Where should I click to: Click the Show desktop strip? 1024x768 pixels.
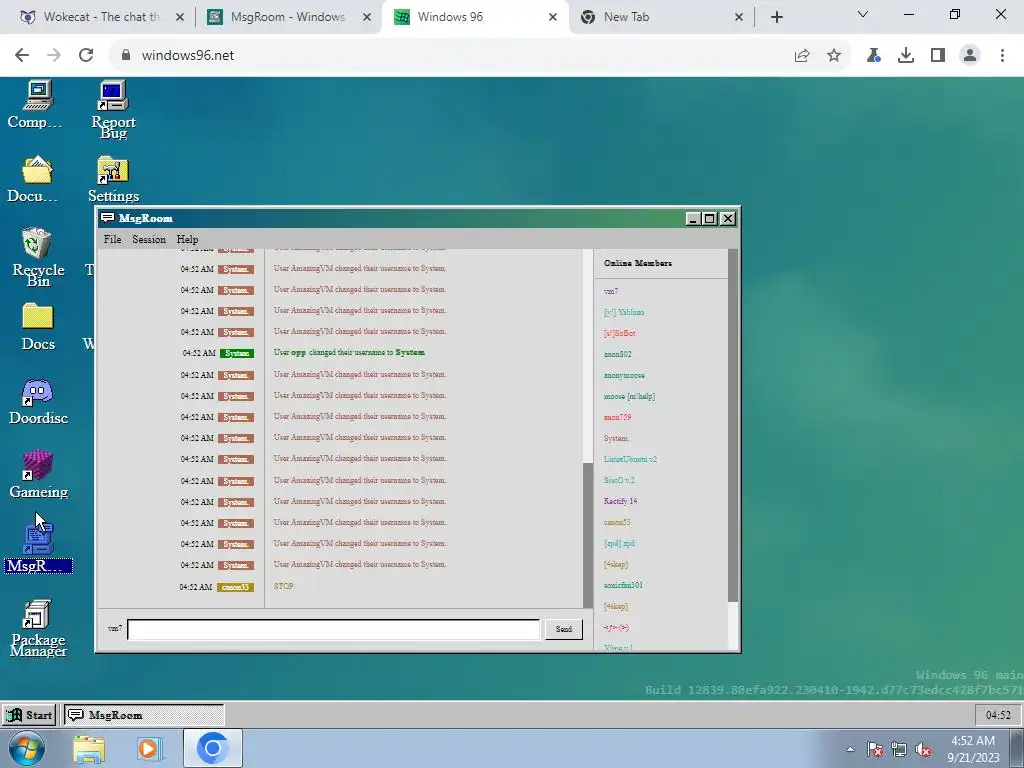[x=1016, y=748]
